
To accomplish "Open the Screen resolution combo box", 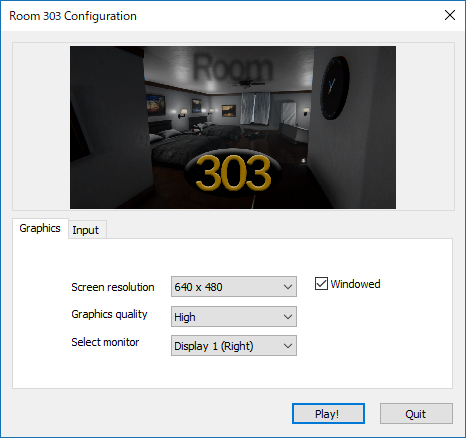I will 234,286.
